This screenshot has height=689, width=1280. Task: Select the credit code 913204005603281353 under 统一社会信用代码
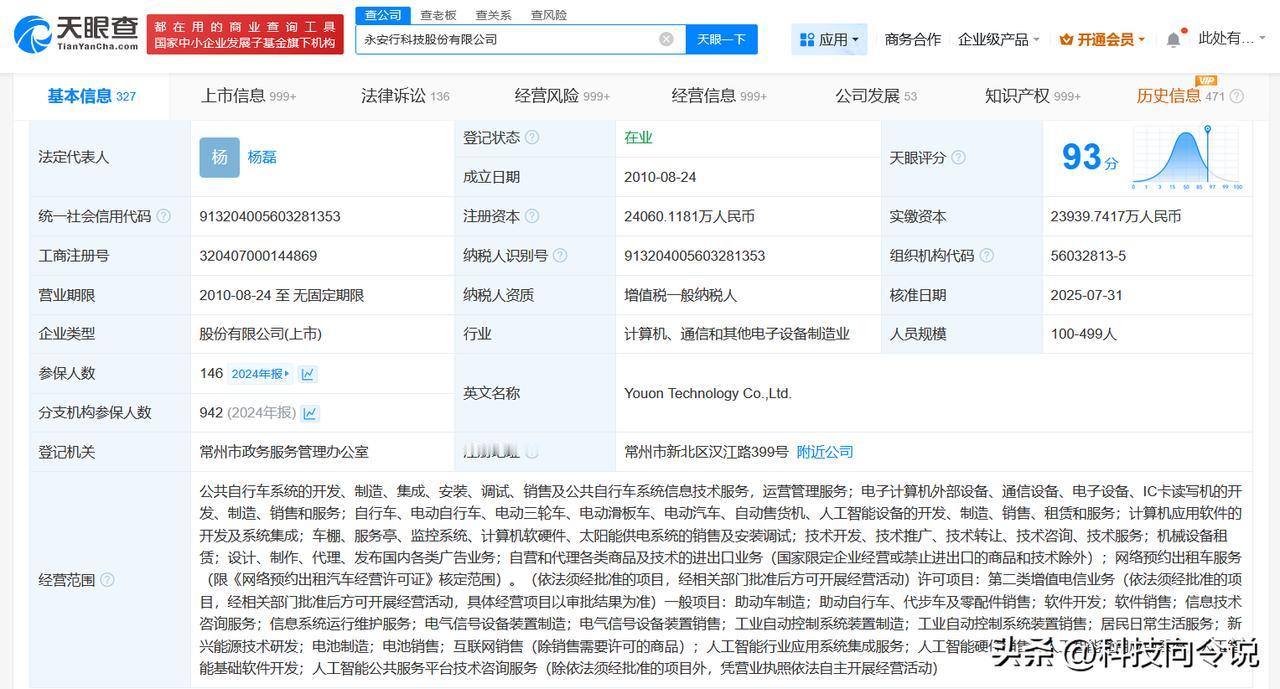270,216
